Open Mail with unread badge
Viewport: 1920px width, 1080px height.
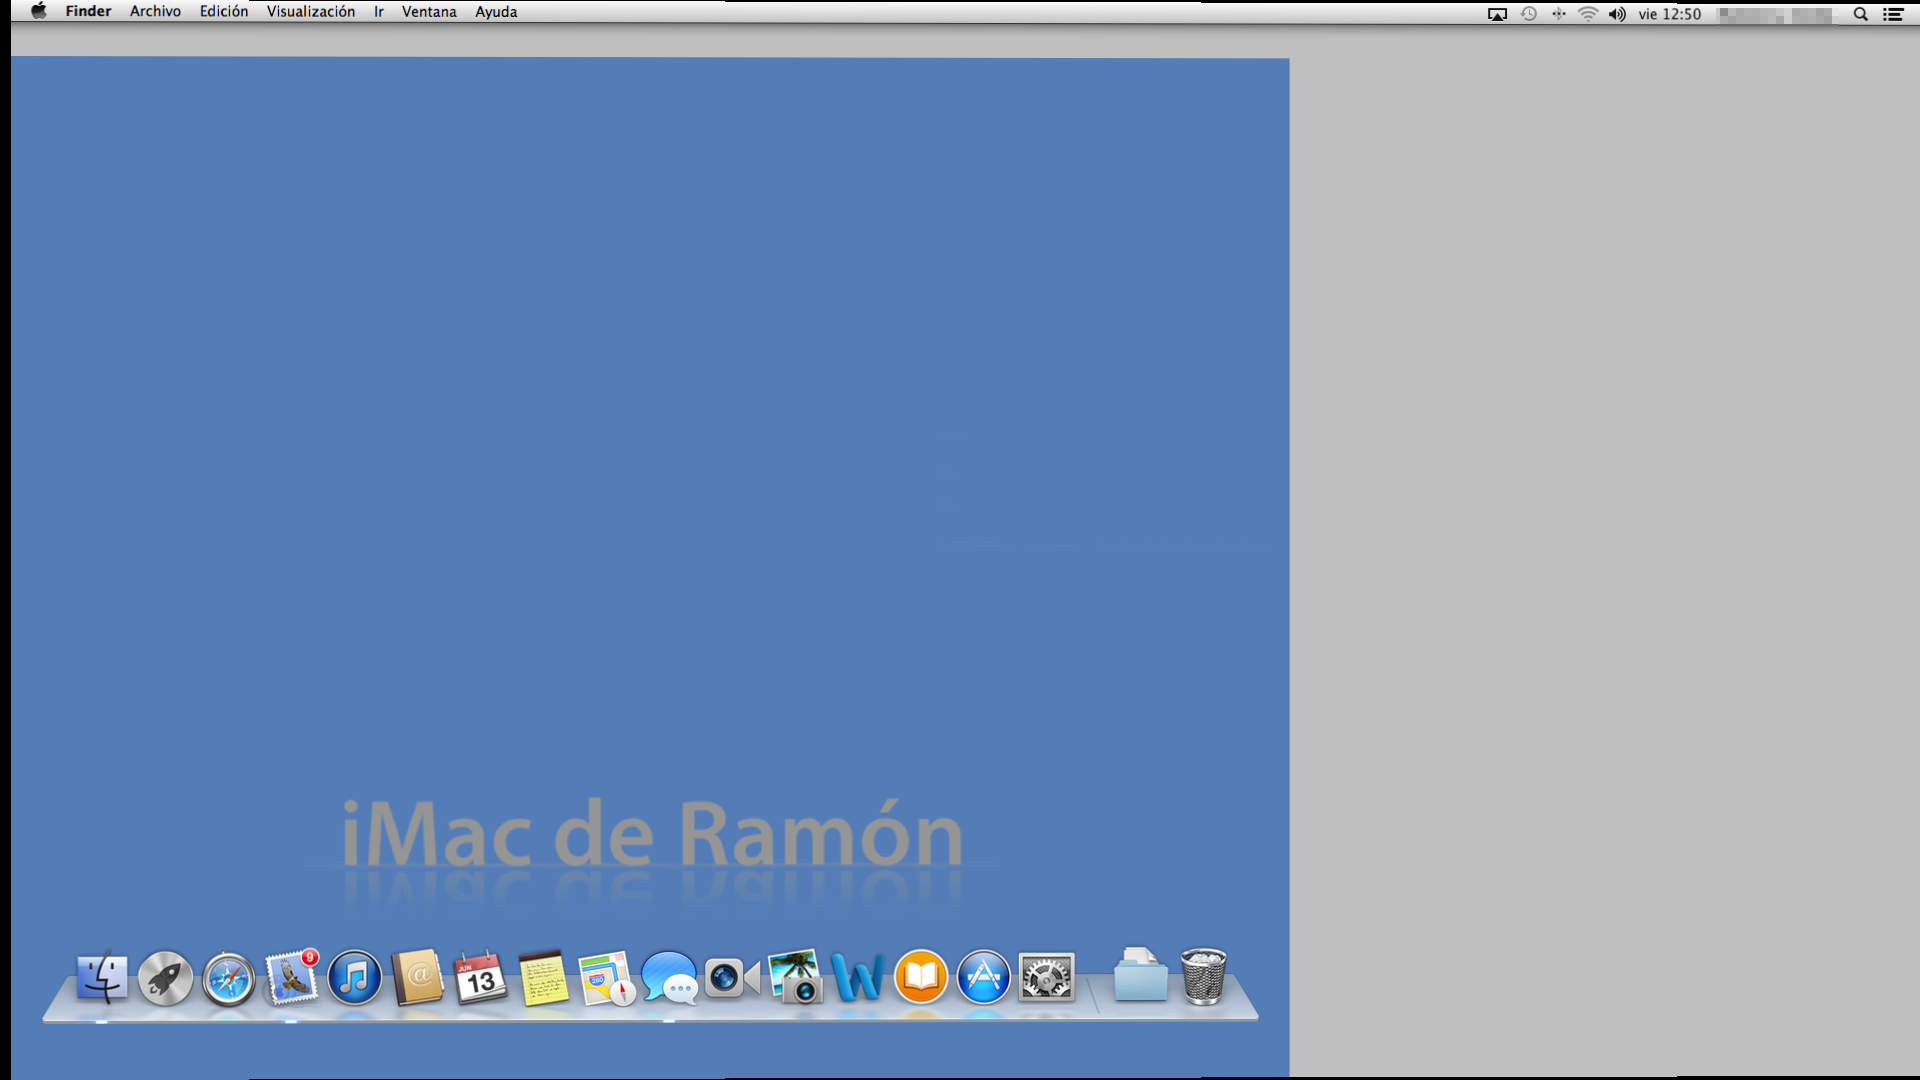point(291,978)
